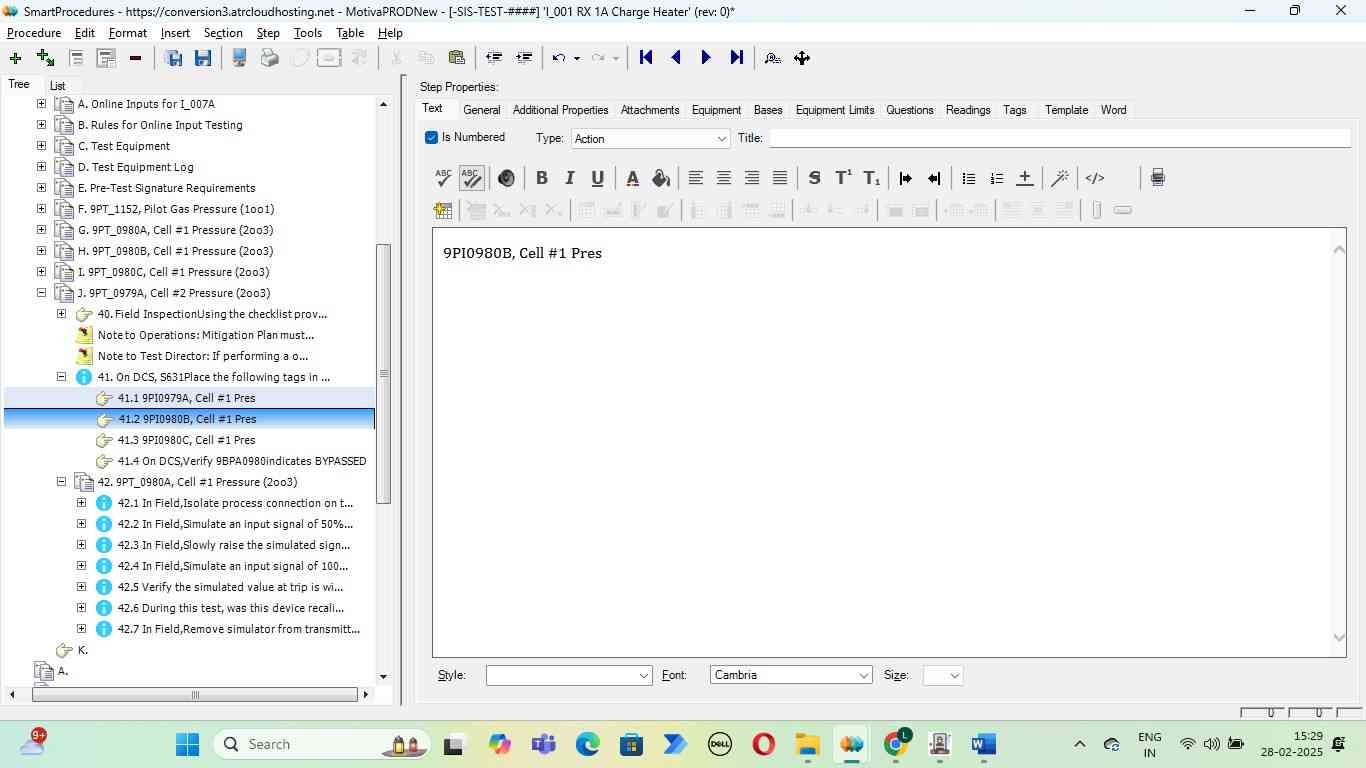Insert a bulleted list
The height and width of the screenshot is (768, 1366).
tap(968, 178)
